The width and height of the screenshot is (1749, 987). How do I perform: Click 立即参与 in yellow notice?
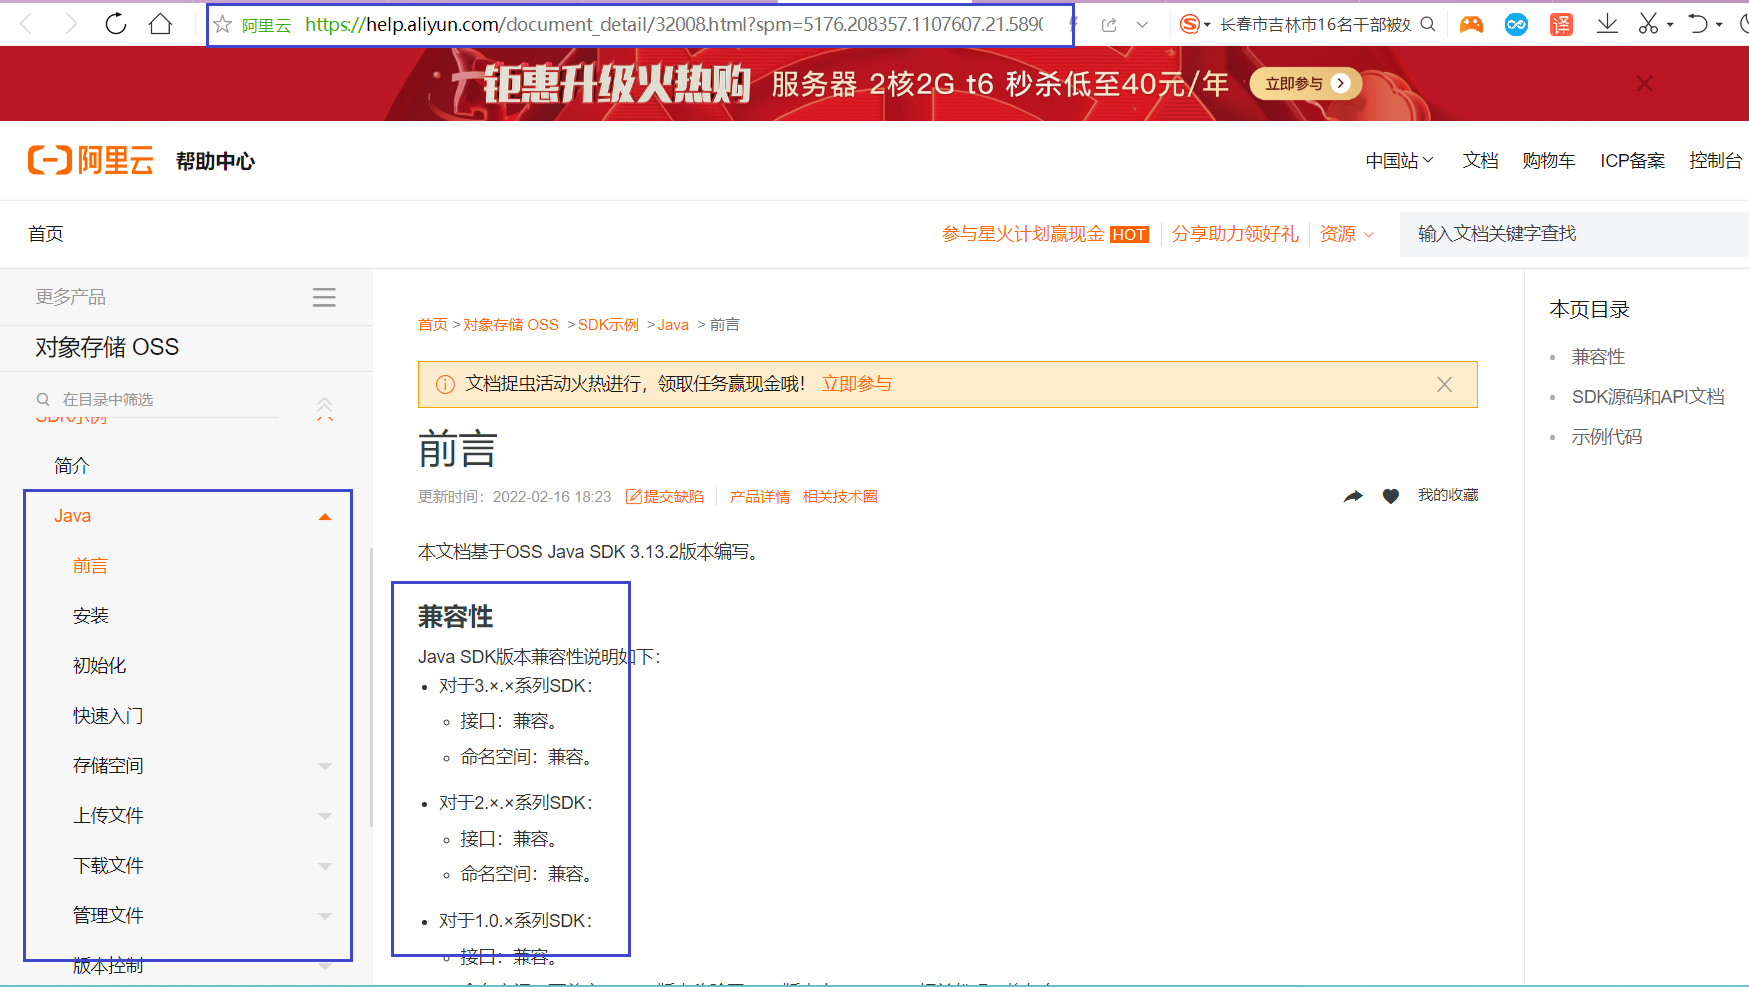(x=857, y=384)
